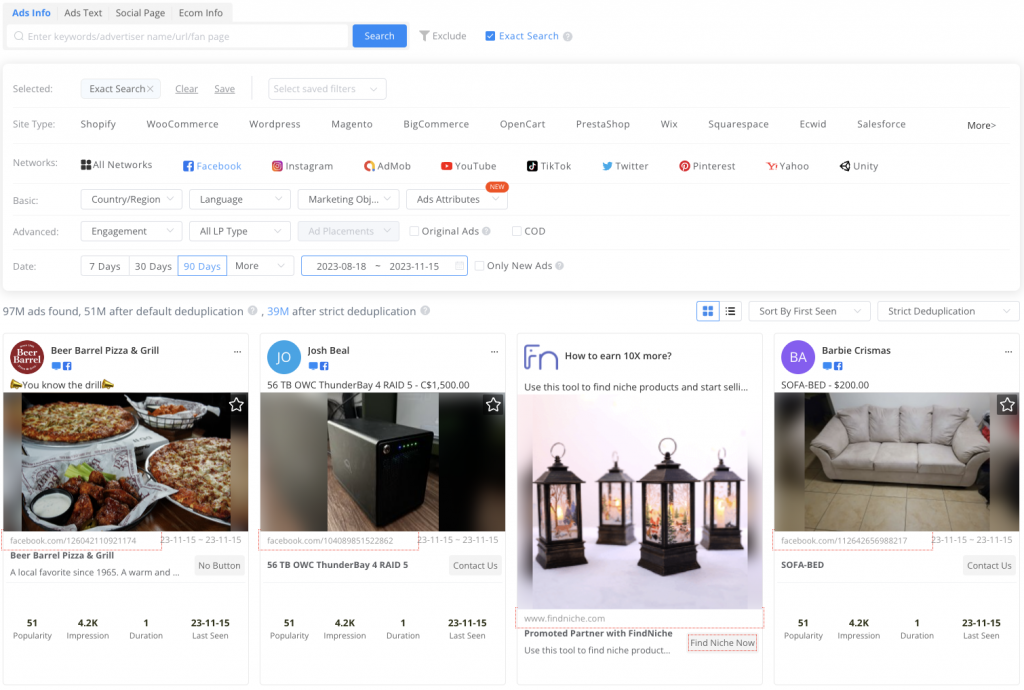Open the Ads Attributes dropdown
1024x690 pixels.
(456, 199)
